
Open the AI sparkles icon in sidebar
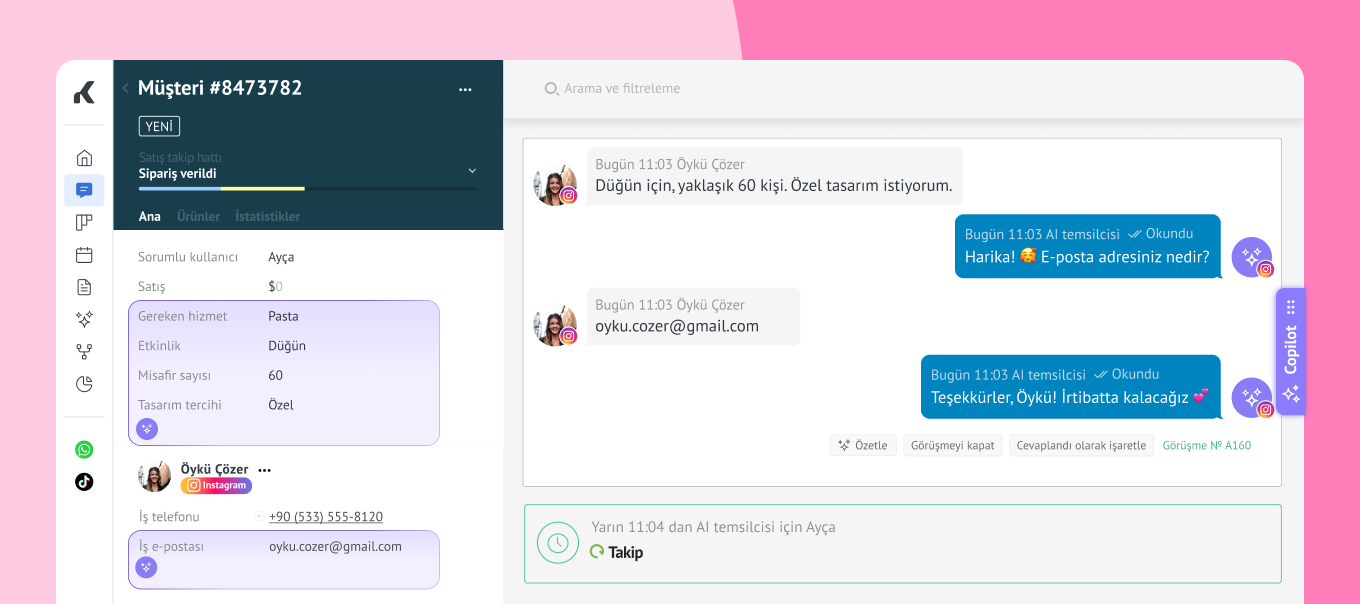coord(84,319)
